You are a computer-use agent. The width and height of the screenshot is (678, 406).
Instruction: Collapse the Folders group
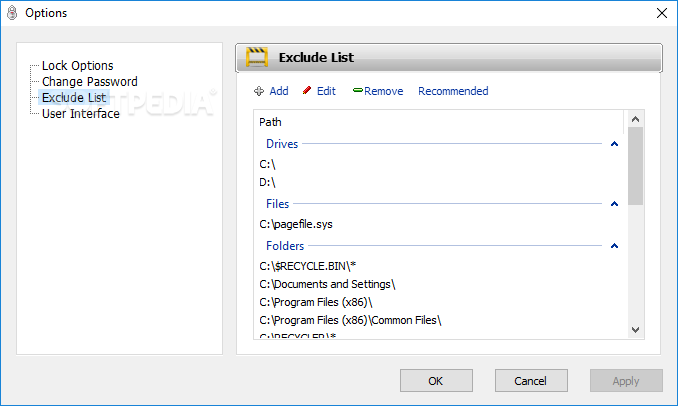[x=614, y=246]
